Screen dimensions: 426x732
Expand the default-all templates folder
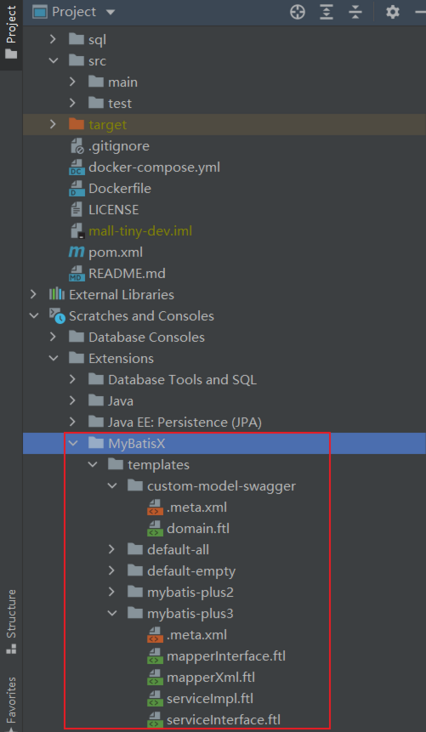[112, 549]
